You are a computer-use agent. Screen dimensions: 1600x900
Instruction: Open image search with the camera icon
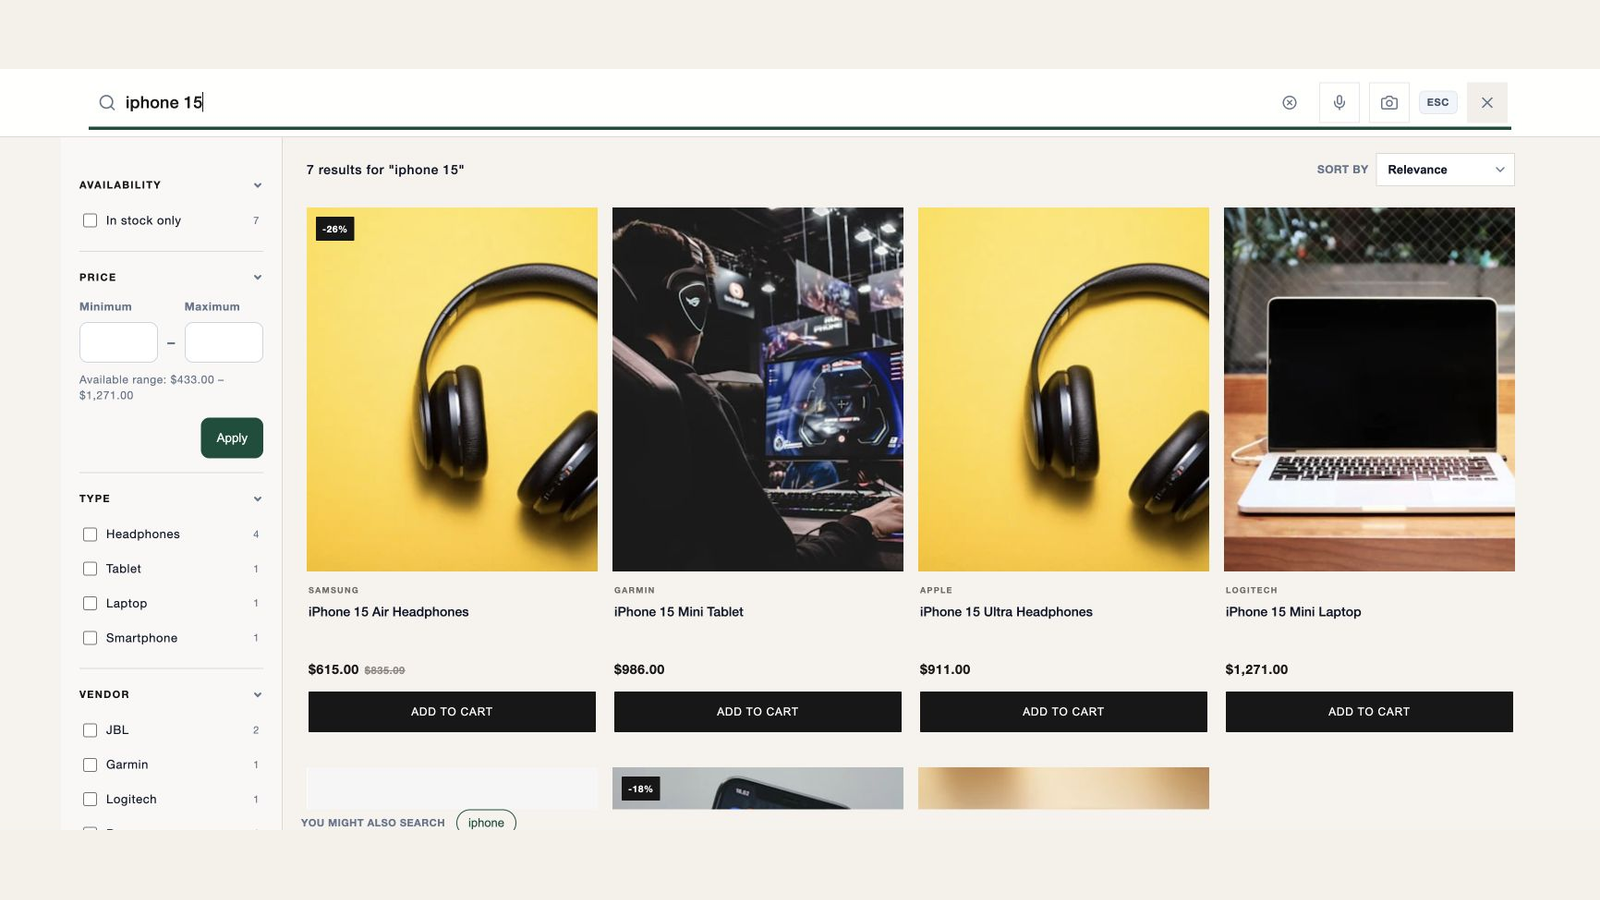[1389, 103]
